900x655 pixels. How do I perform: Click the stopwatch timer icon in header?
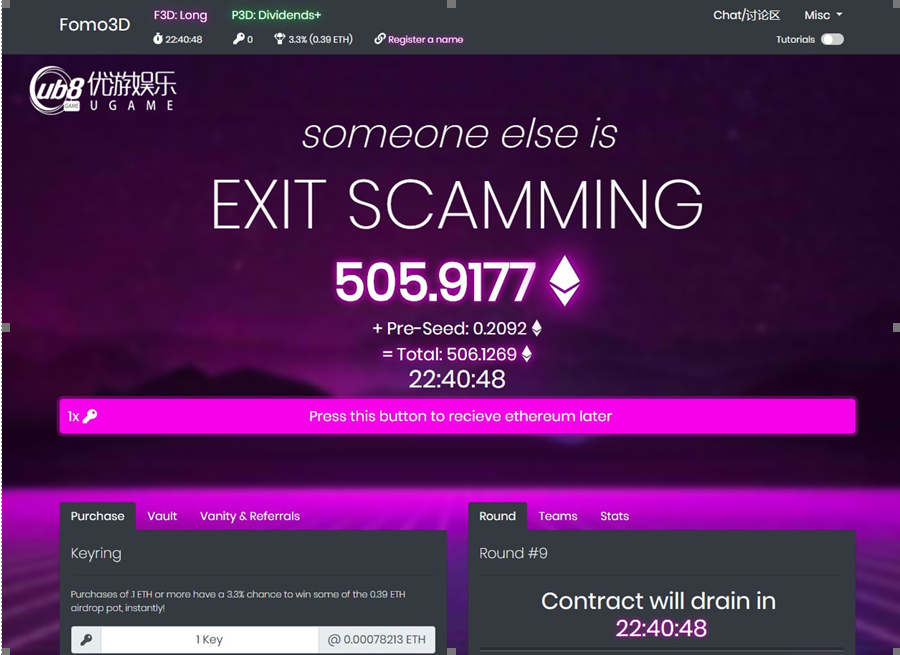[x=158, y=39]
